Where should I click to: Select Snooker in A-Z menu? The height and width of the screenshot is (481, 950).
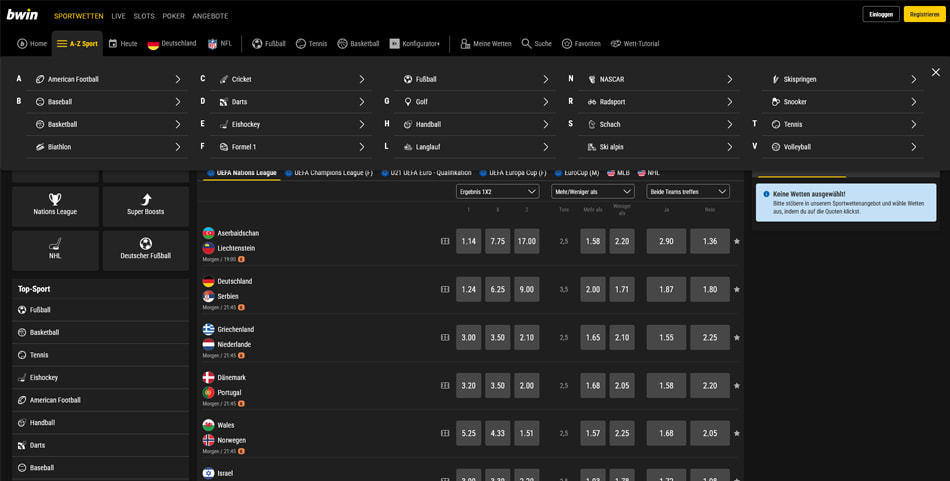tap(842, 102)
